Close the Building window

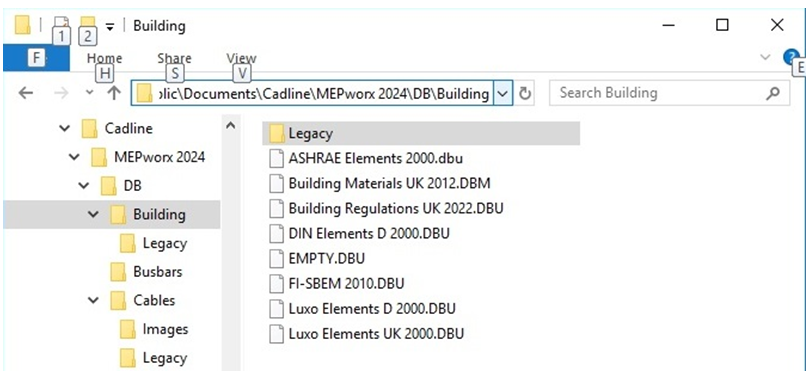point(777,25)
